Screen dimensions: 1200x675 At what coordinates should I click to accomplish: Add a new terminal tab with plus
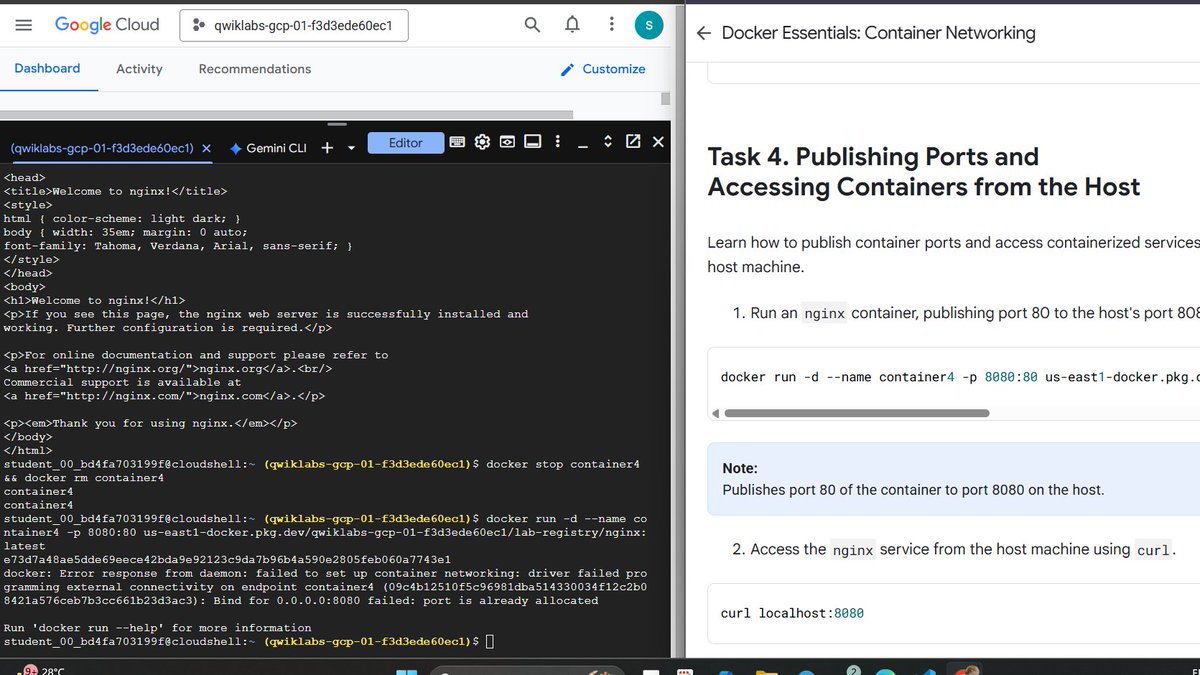pyautogui.click(x=327, y=148)
